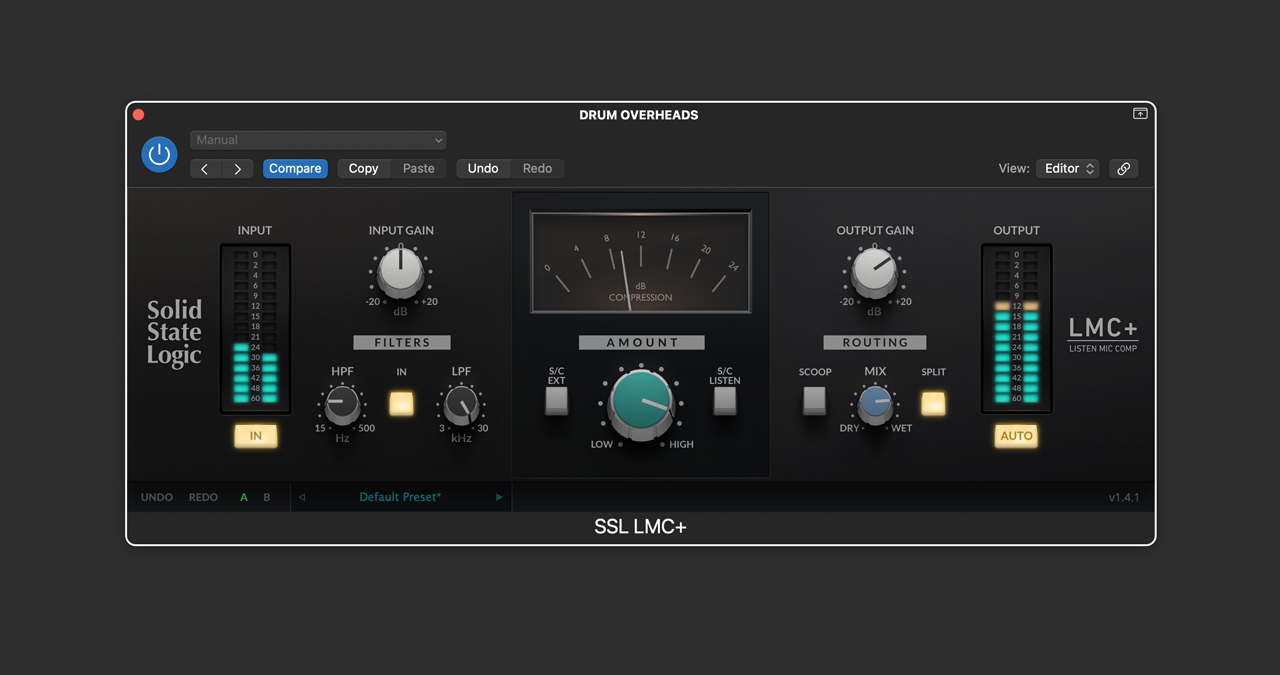Click REDO in the plugin bottom bar
The height and width of the screenshot is (675, 1280).
click(x=203, y=497)
